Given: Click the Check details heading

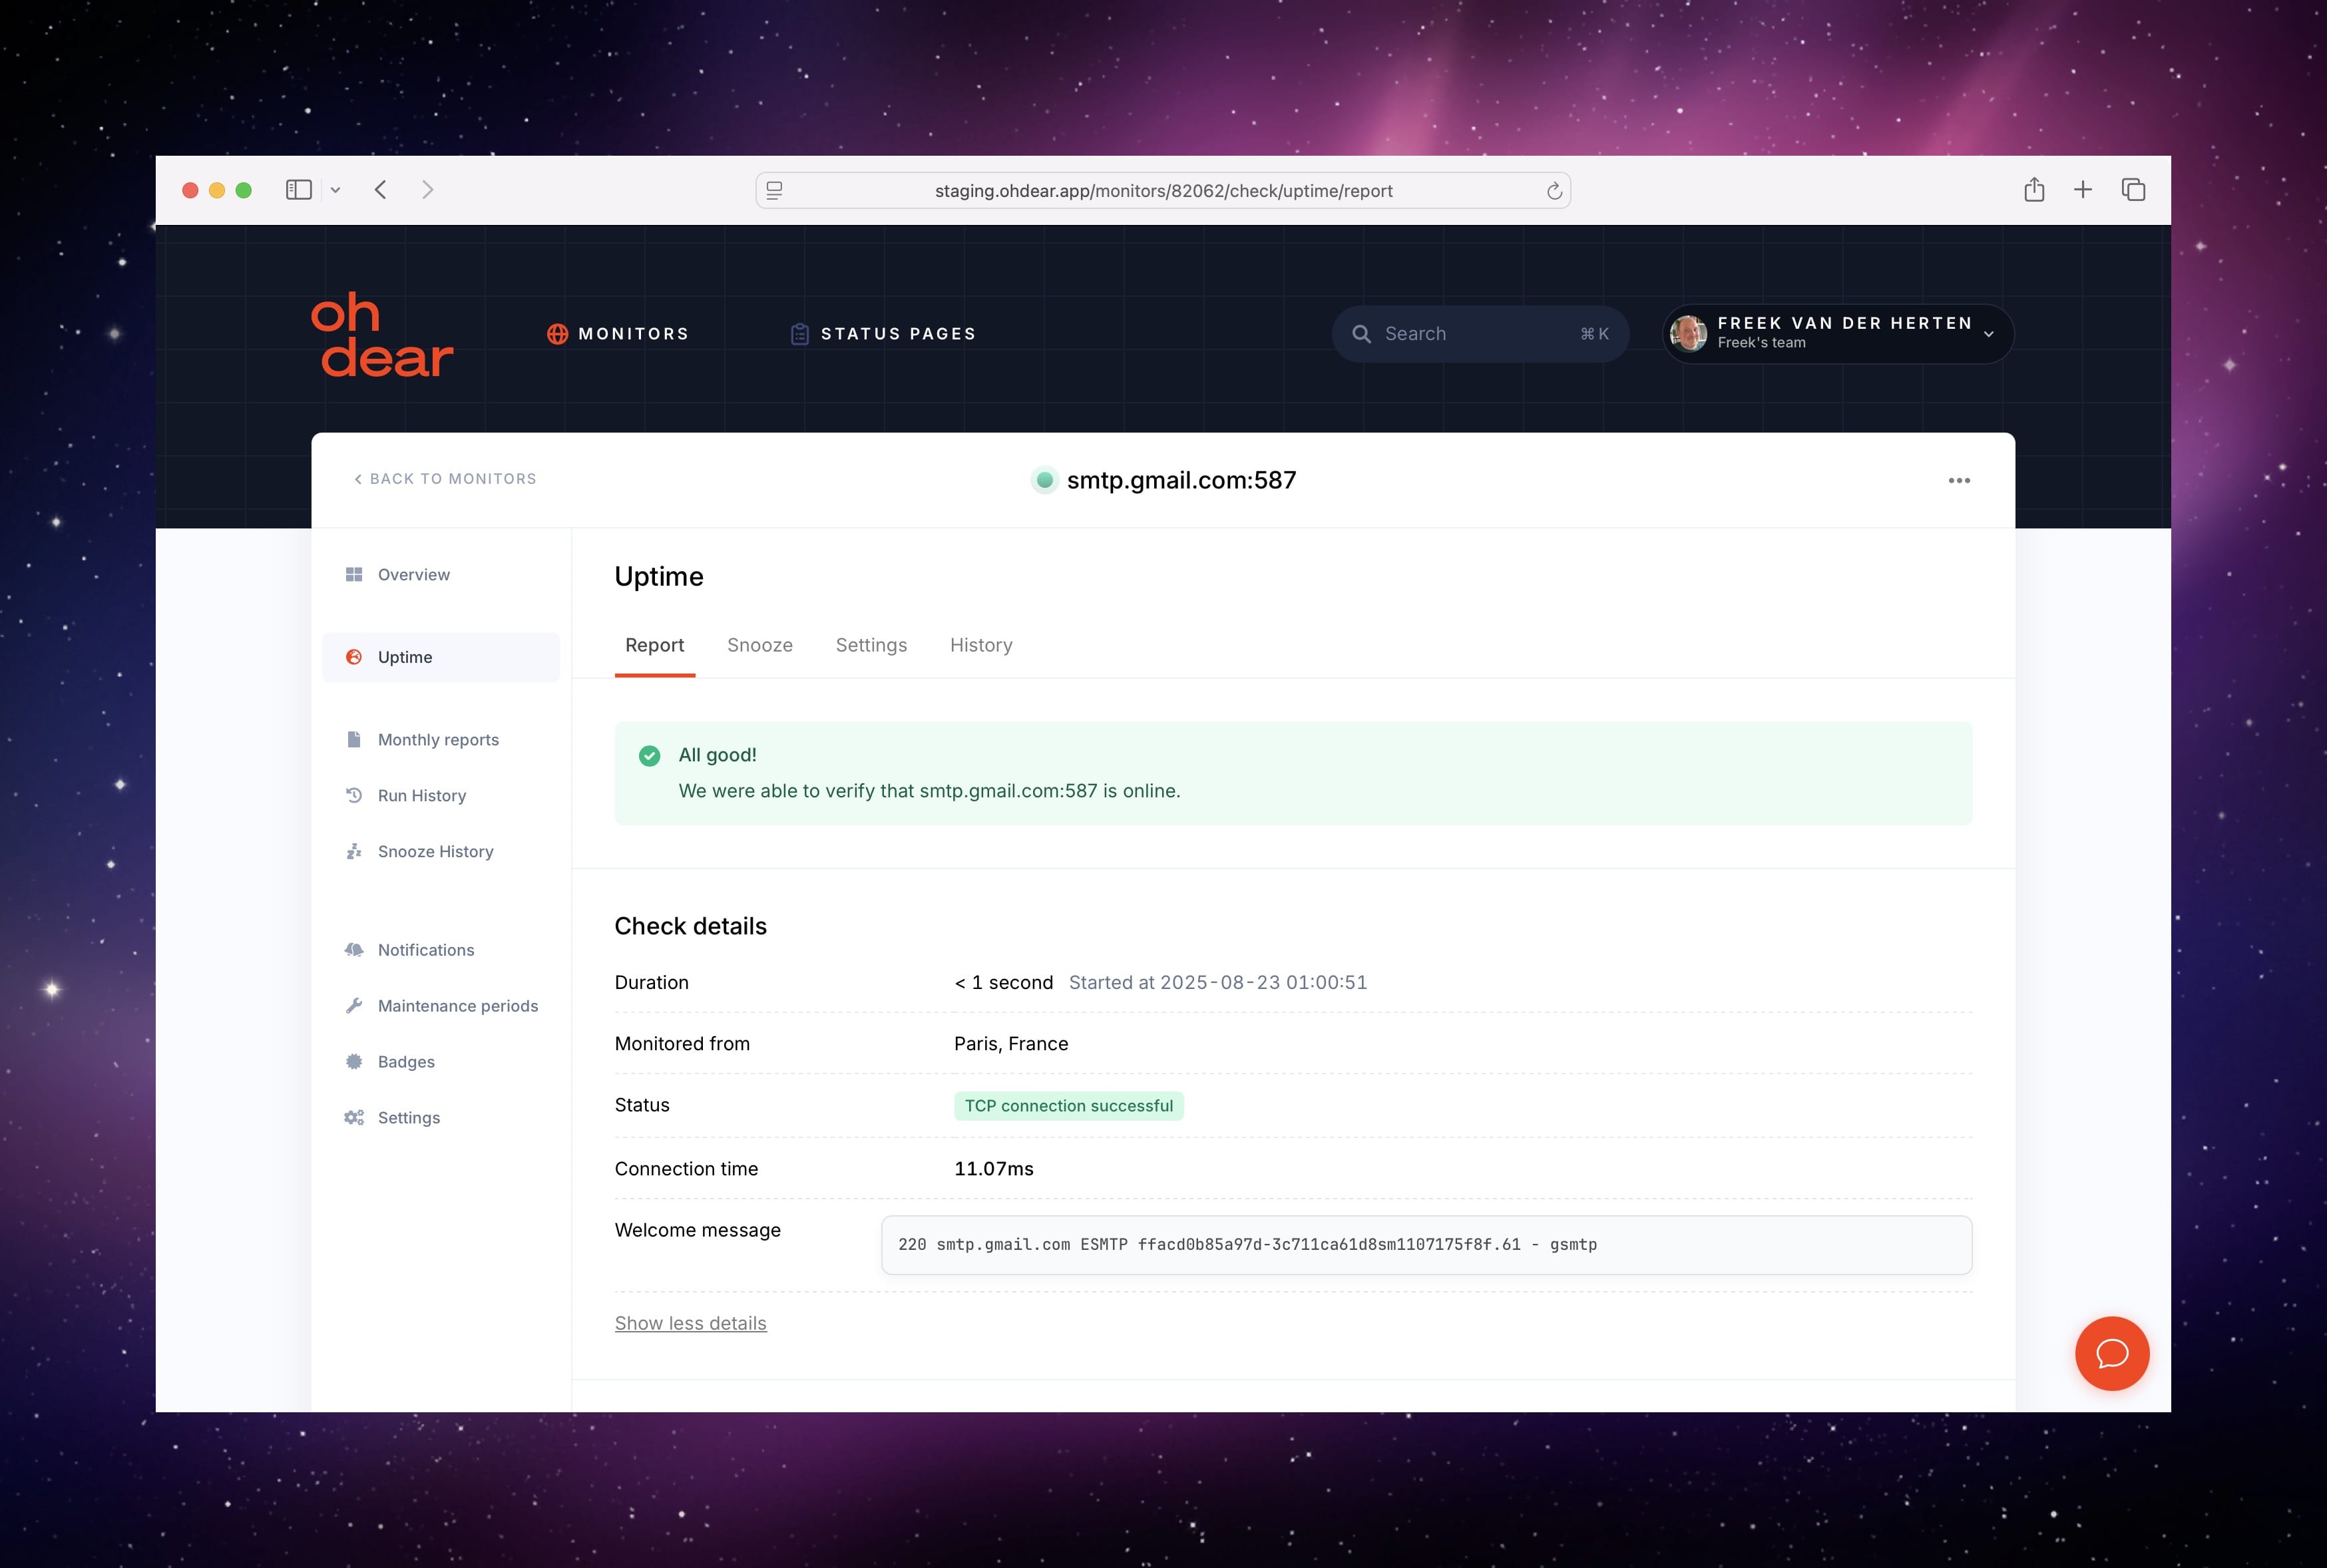Looking at the screenshot, I should [690, 926].
